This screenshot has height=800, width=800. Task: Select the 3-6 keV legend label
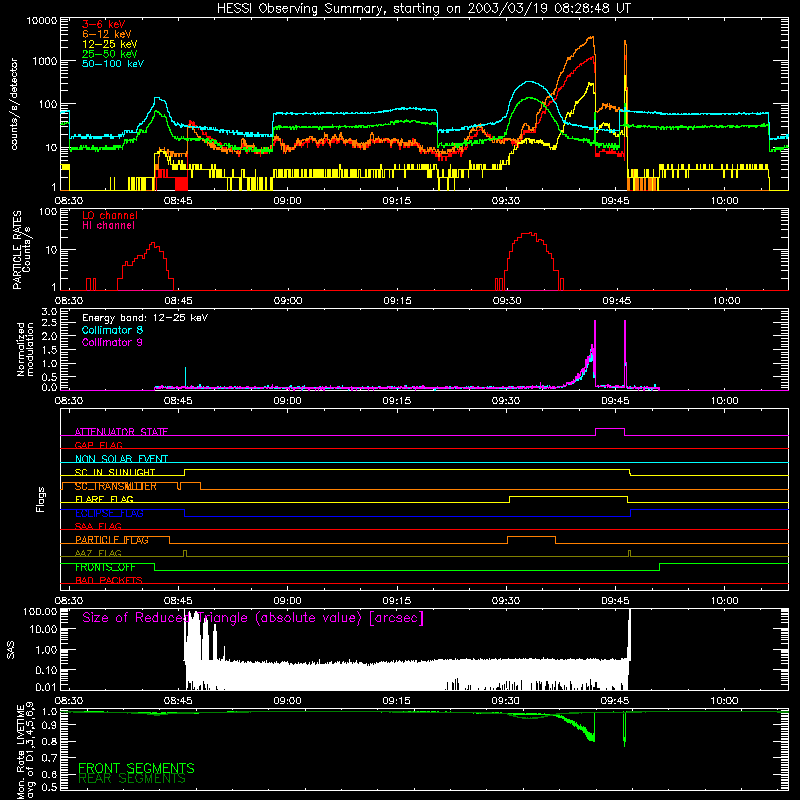pos(104,24)
